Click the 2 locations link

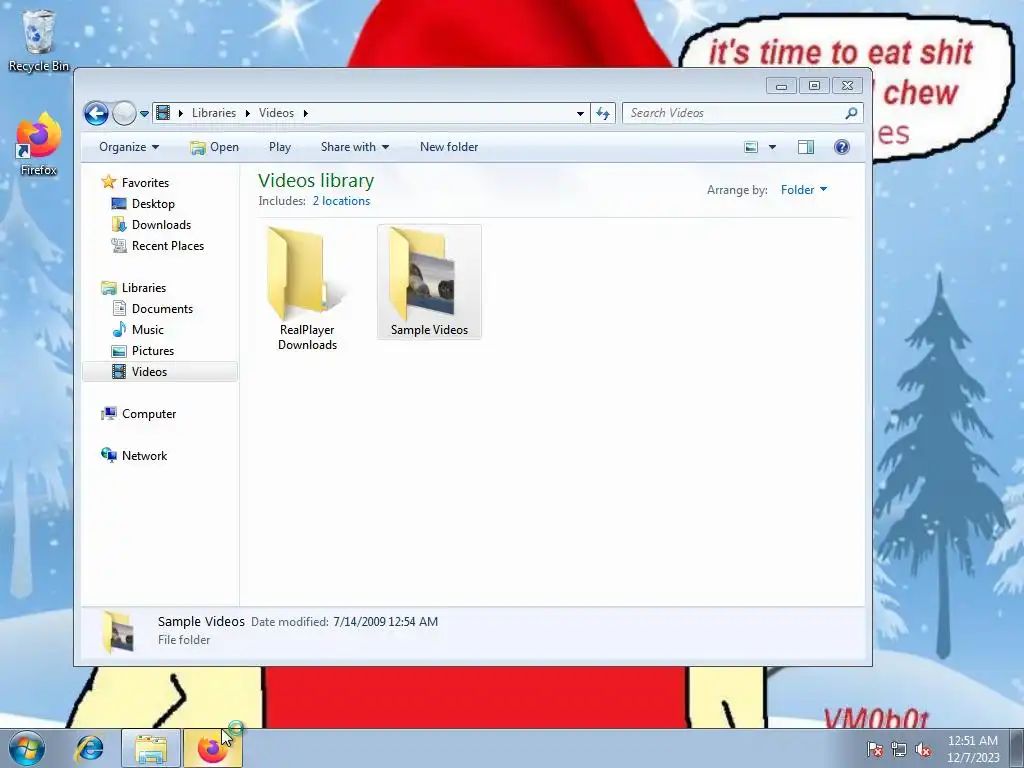click(x=341, y=201)
